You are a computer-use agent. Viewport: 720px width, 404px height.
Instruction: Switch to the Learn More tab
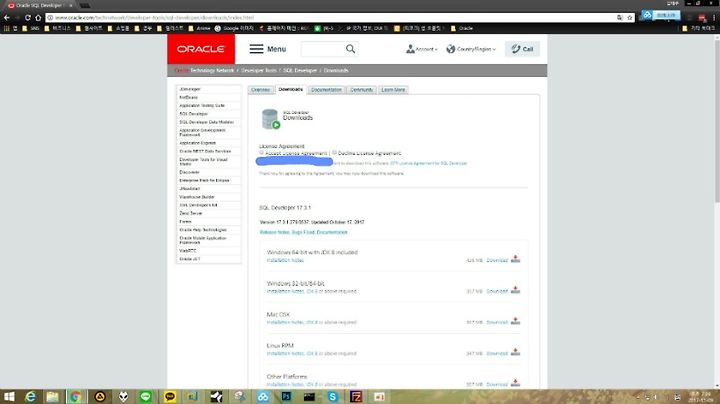pos(393,90)
